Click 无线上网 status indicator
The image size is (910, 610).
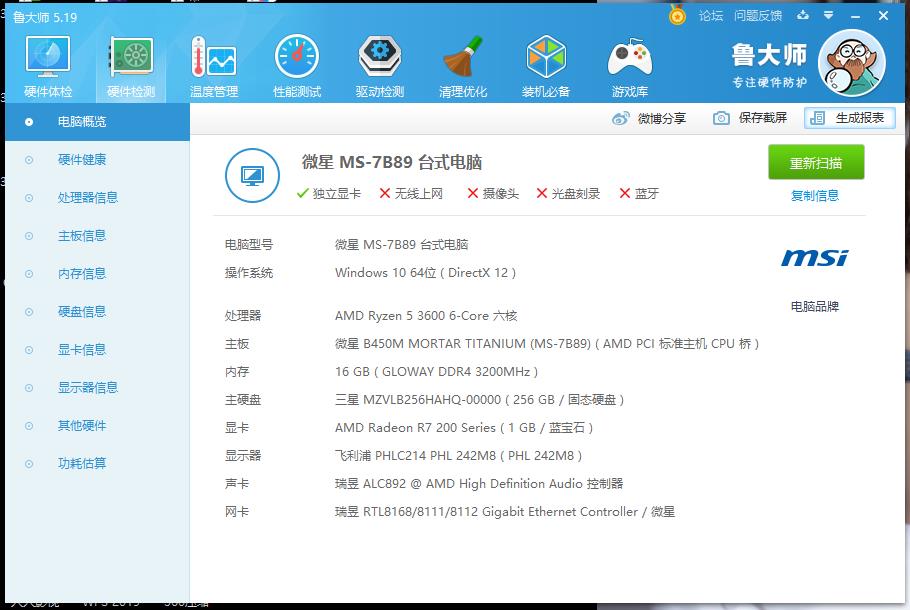[411, 194]
